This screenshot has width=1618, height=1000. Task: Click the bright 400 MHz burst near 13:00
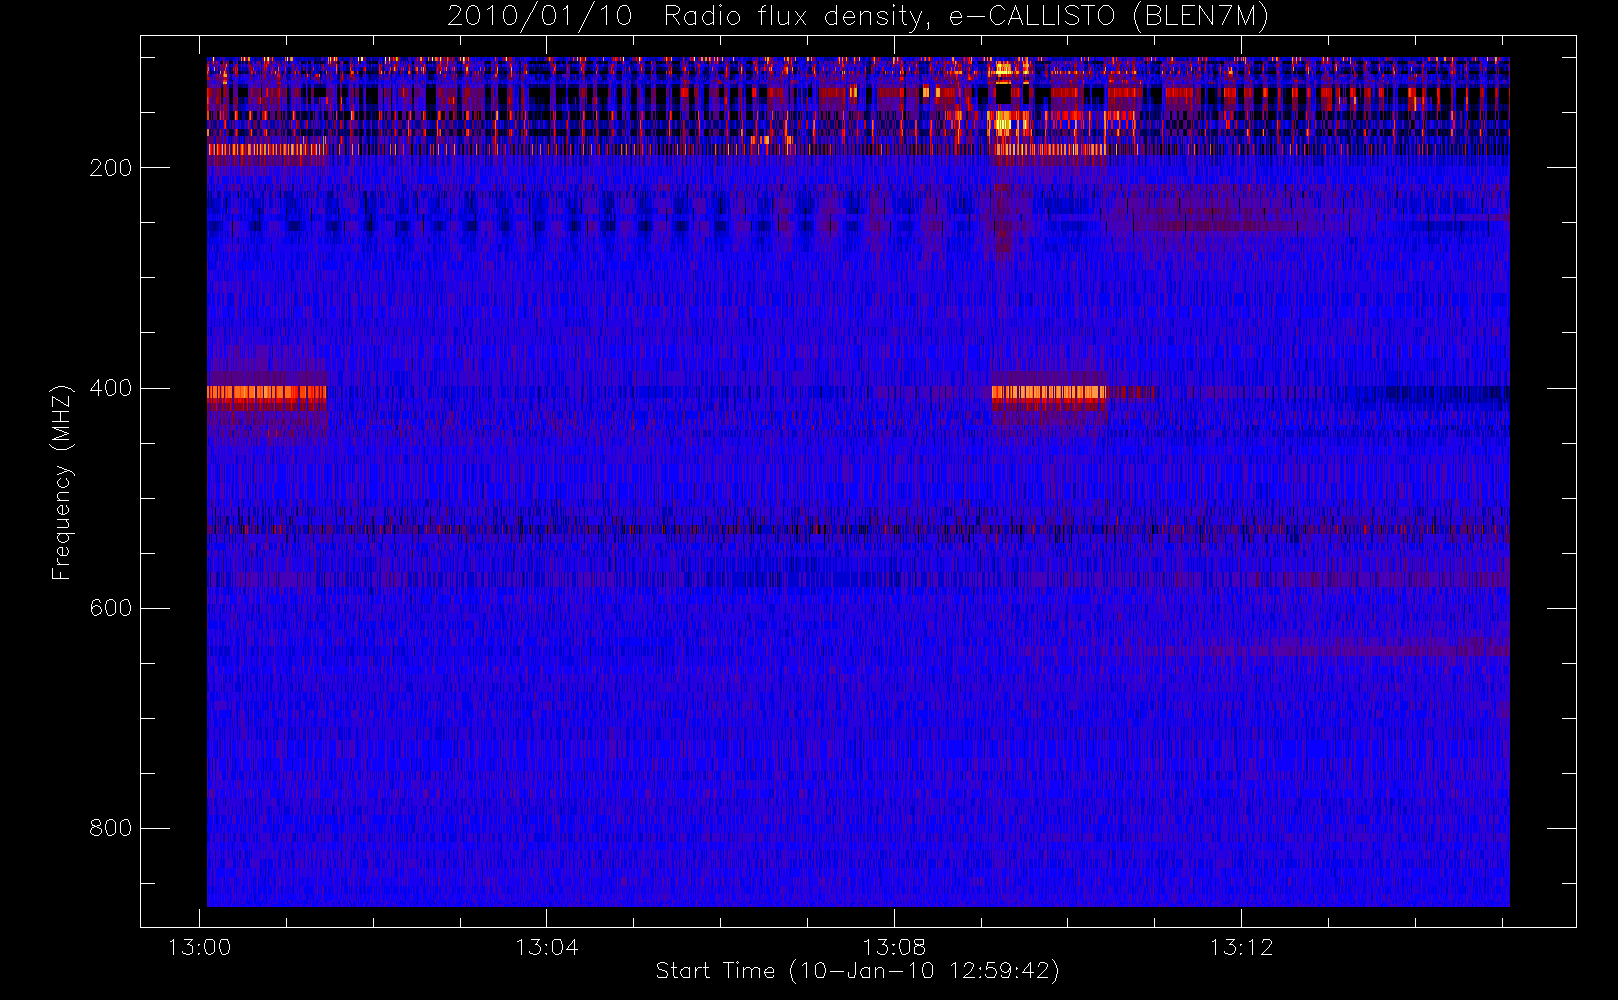click(267, 396)
